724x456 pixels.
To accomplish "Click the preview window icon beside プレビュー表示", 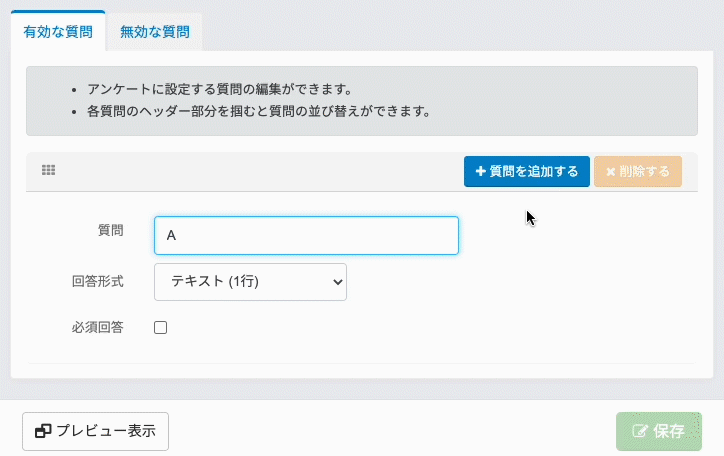I will pos(43,432).
